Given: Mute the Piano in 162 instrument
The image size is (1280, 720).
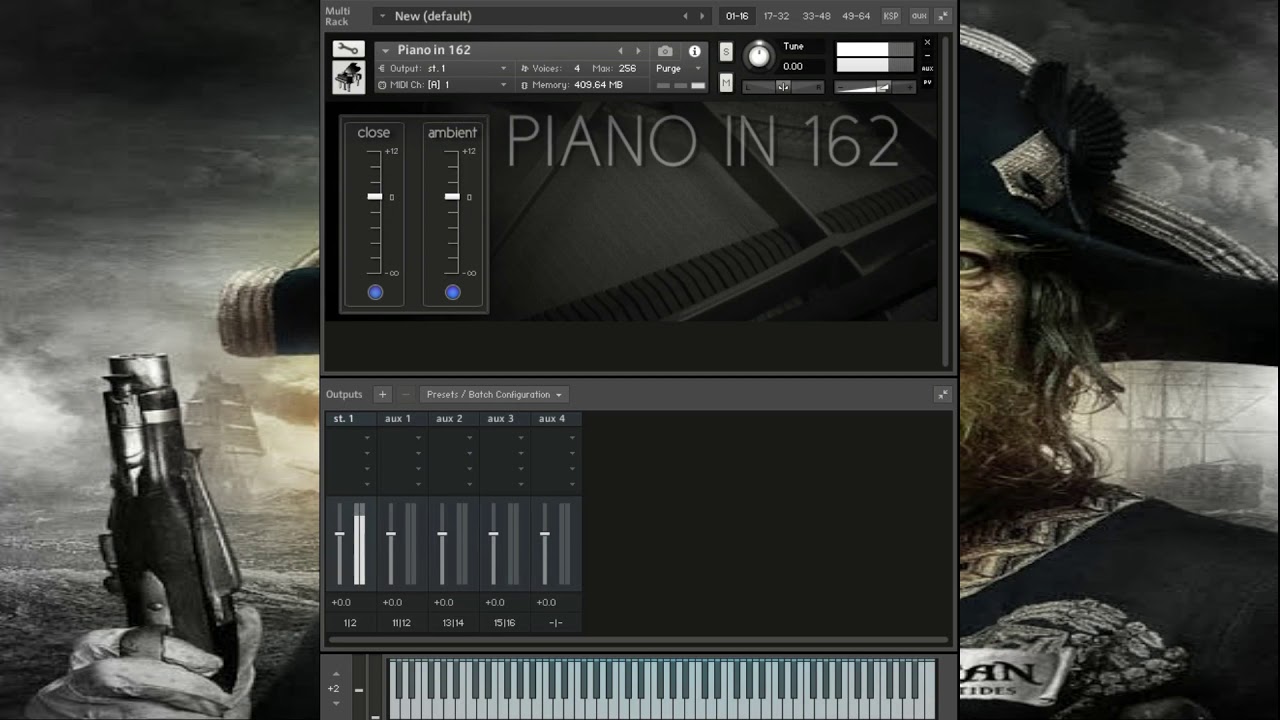Looking at the screenshot, I should pos(726,83).
